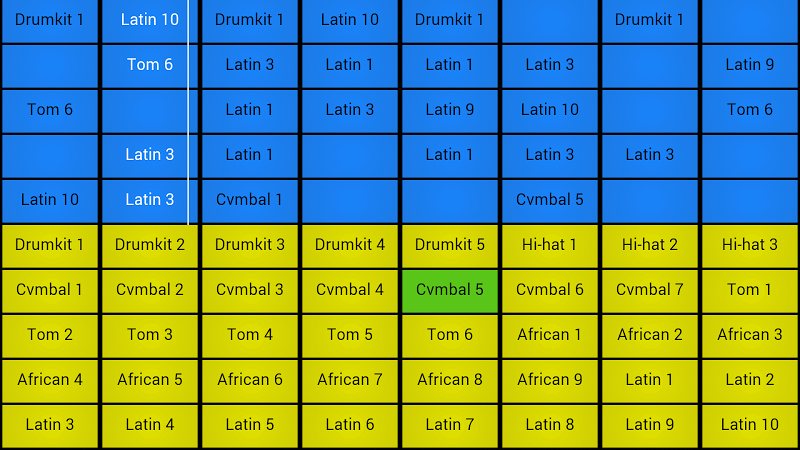Image resolution: width=800 pixels, height=450 pixels.
Task: Select the yellow Drumkit 2 pad
Action: pos(149,245)
